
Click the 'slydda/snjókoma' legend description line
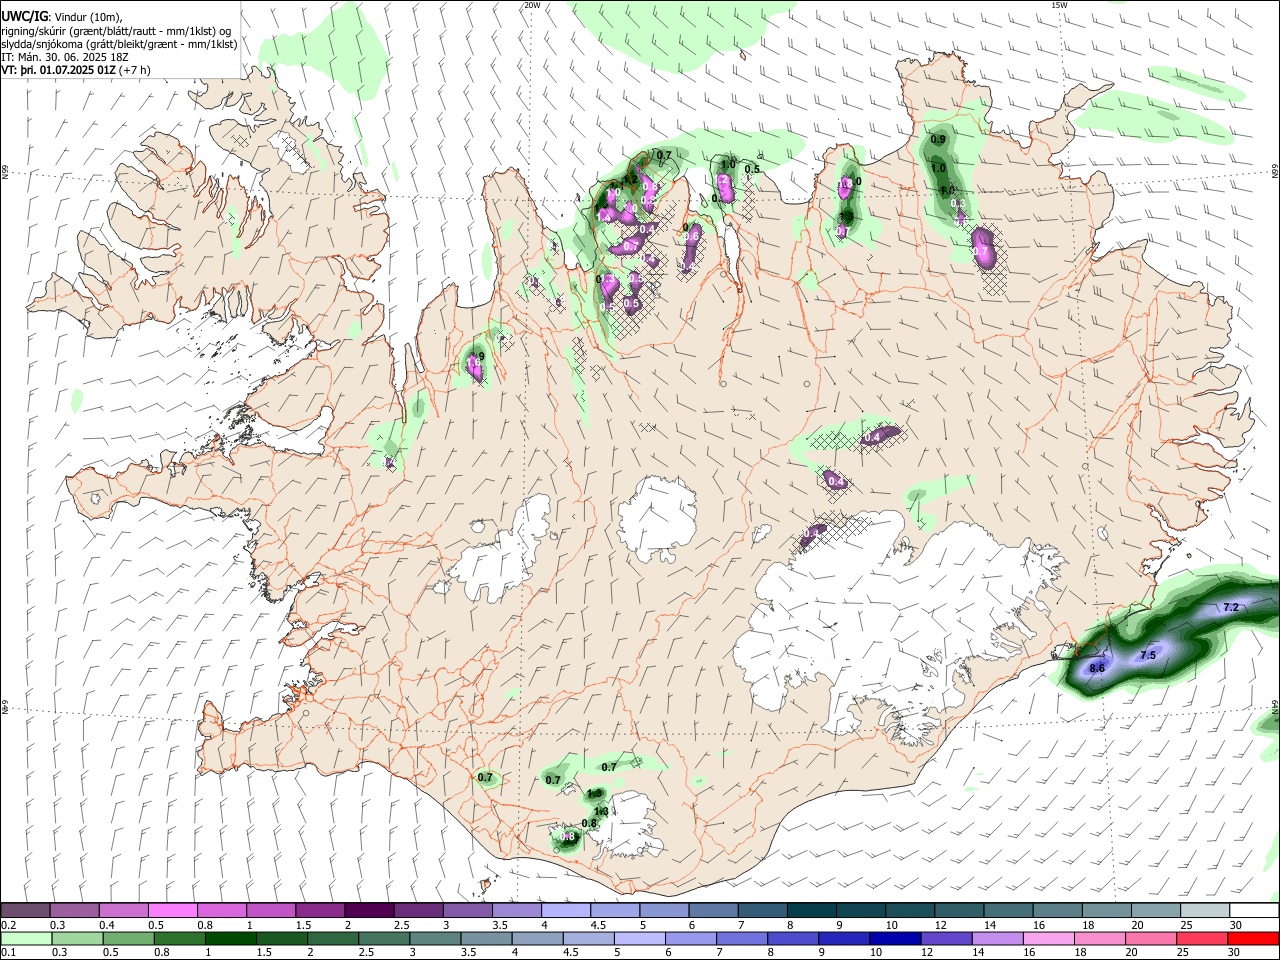pyautogui.click(x=119, y=44)
